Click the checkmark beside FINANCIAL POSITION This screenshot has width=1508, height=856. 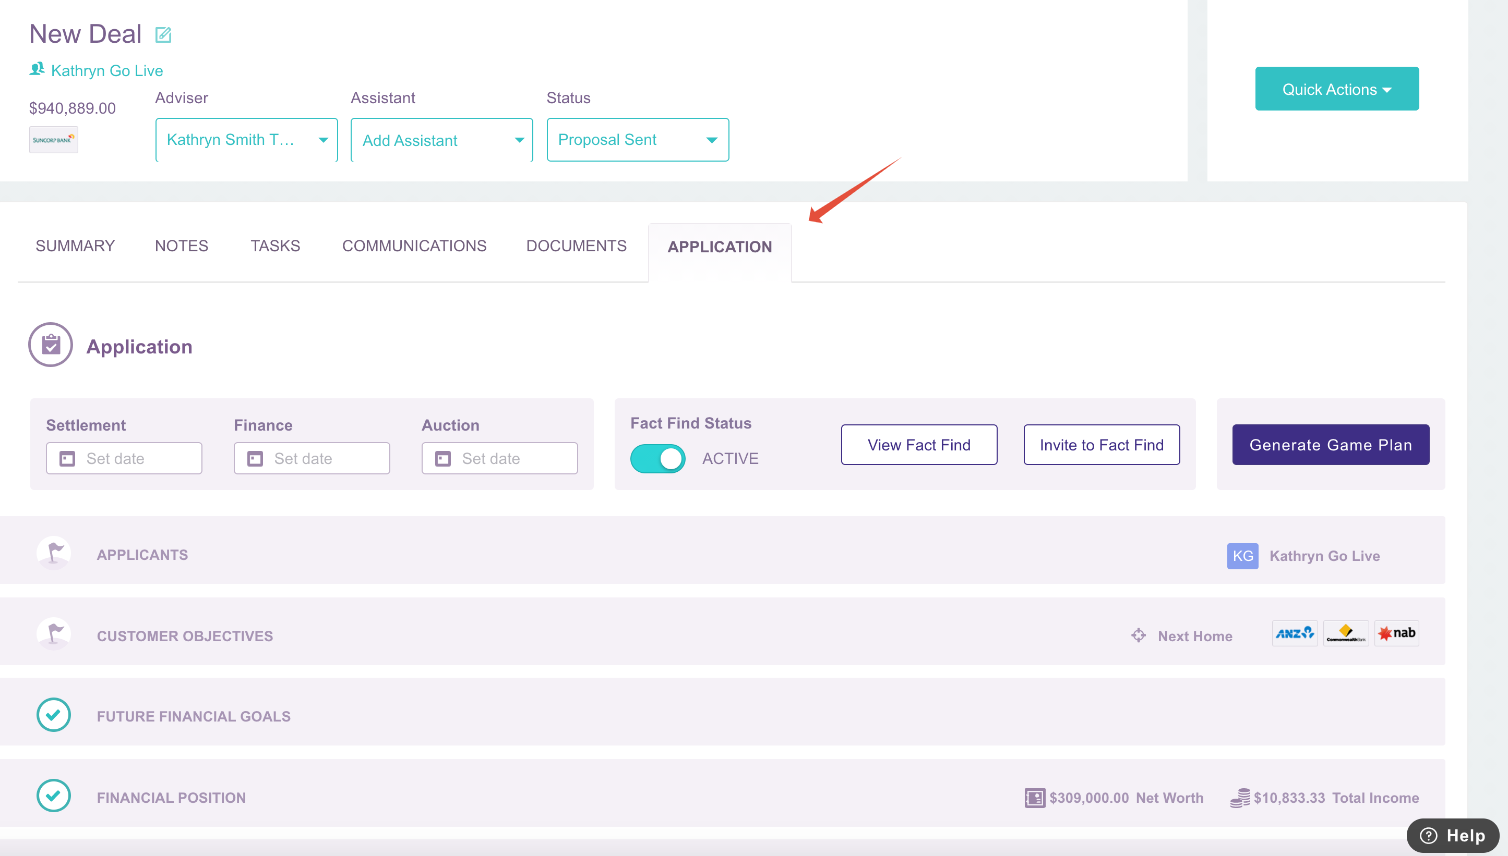(x=54, y=795)
